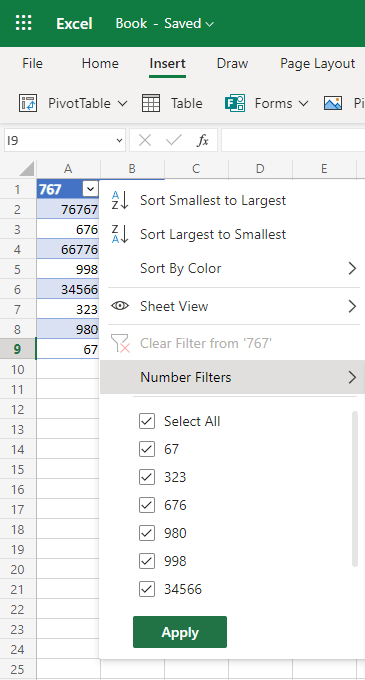Click the fx insert function icon
This screenshot has height=680, width=365.
pyautogui.click(x=203, y=140)
